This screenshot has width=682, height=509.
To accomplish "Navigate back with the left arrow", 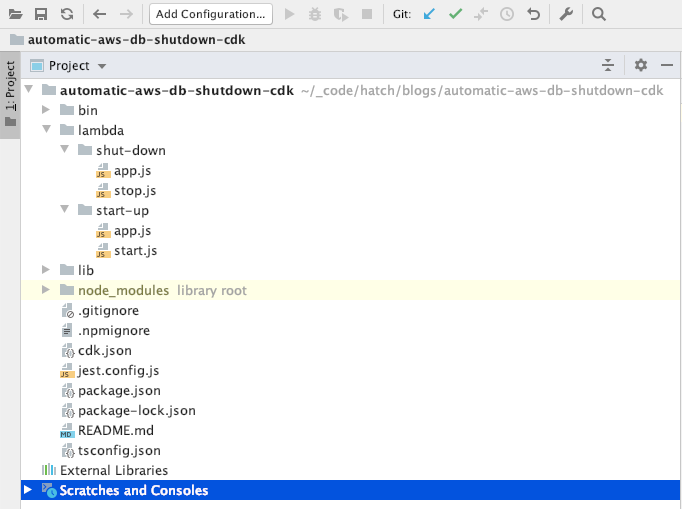I will [100, 14].
